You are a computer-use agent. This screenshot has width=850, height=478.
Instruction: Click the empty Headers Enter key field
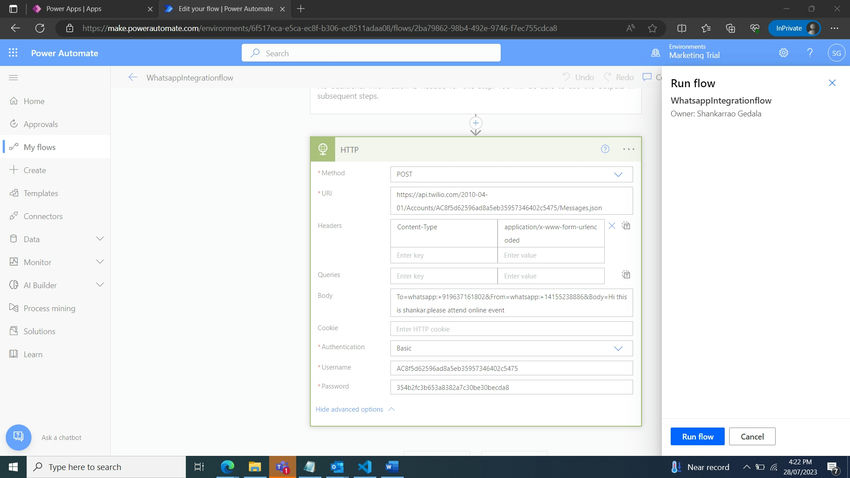tap(443, 255)
